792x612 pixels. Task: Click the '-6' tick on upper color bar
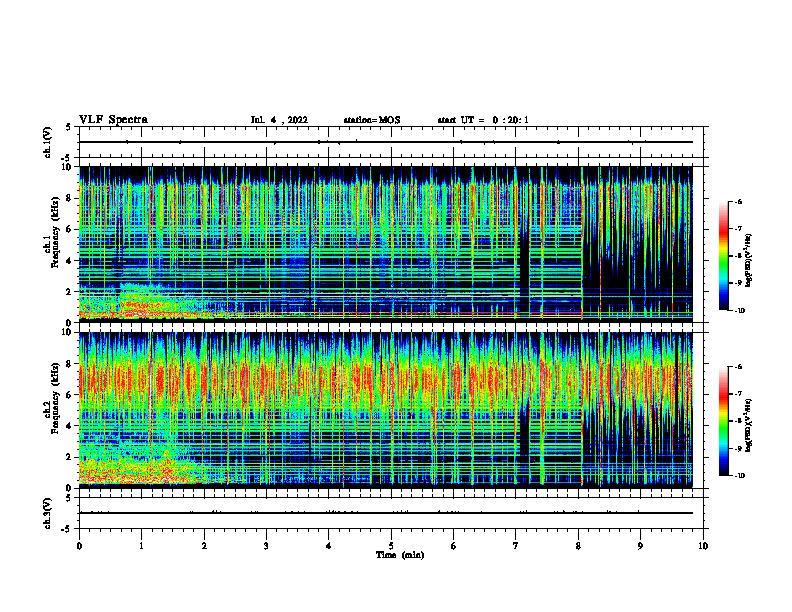(x=738, y=201)
